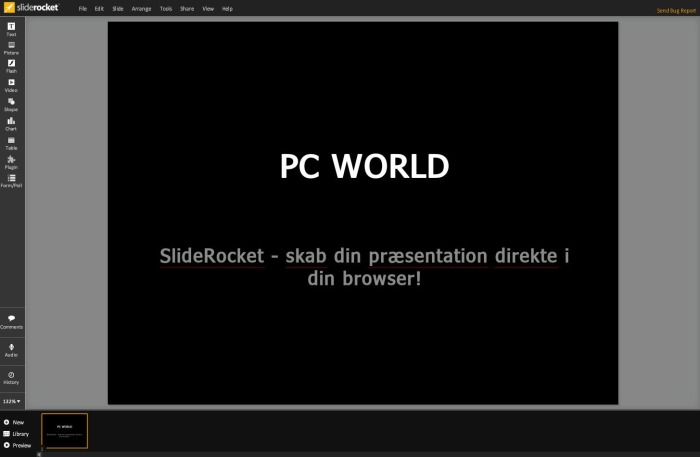The width and height of the screenshot is (700, 457).
Task: Insert a Chart
Action: pyautogui.click(x=11, y=124)
